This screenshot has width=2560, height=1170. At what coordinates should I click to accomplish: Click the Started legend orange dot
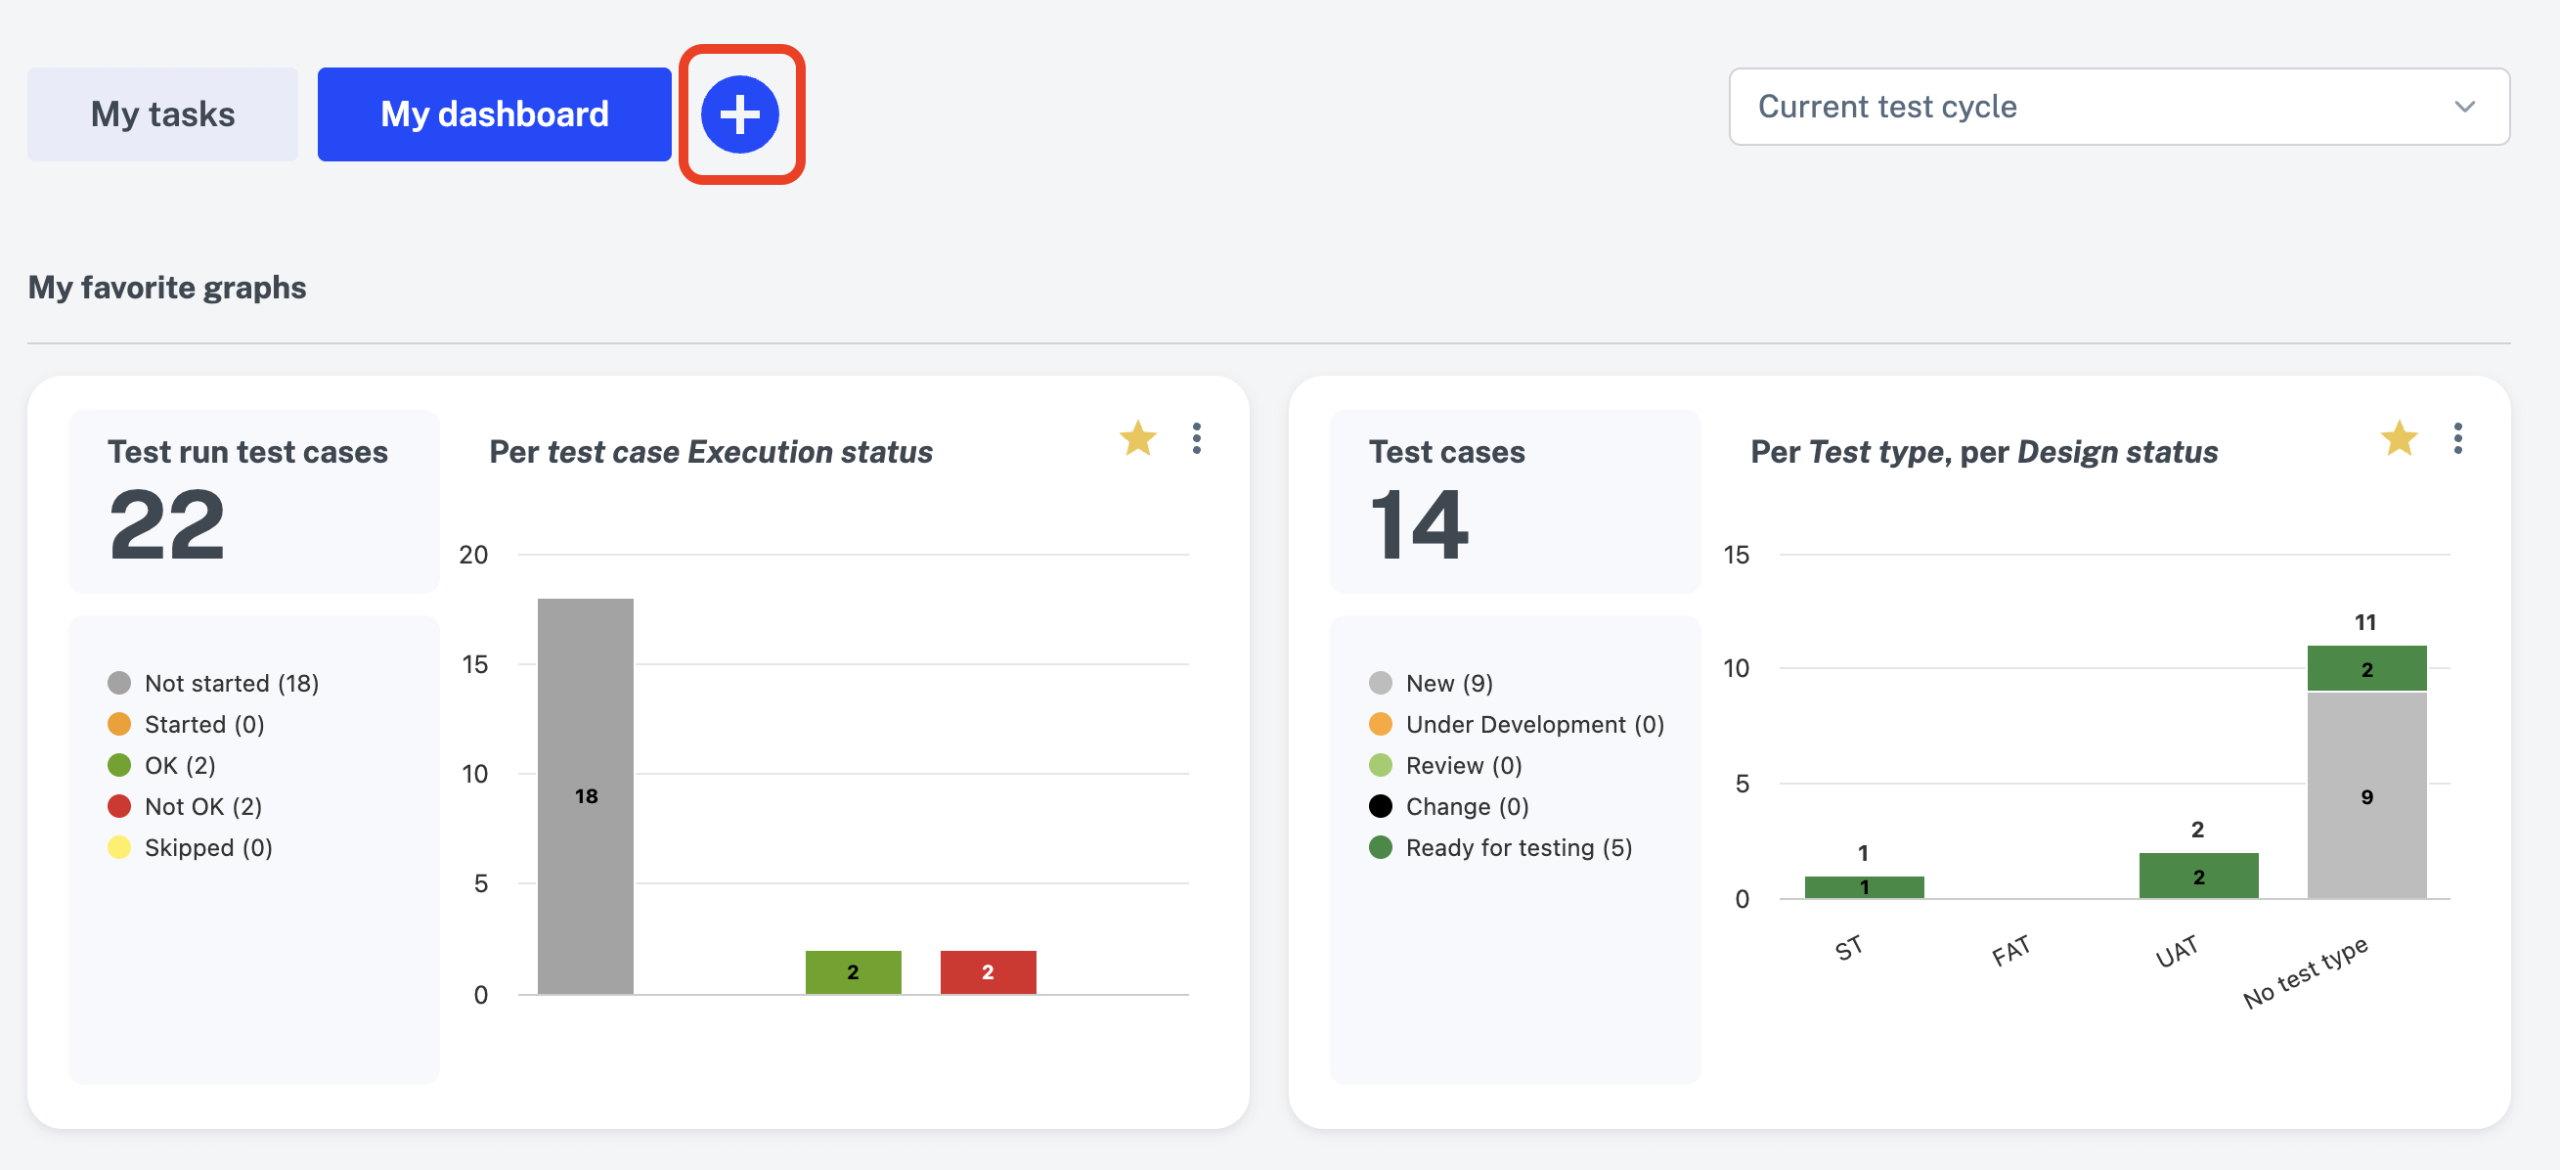[119, 724]
